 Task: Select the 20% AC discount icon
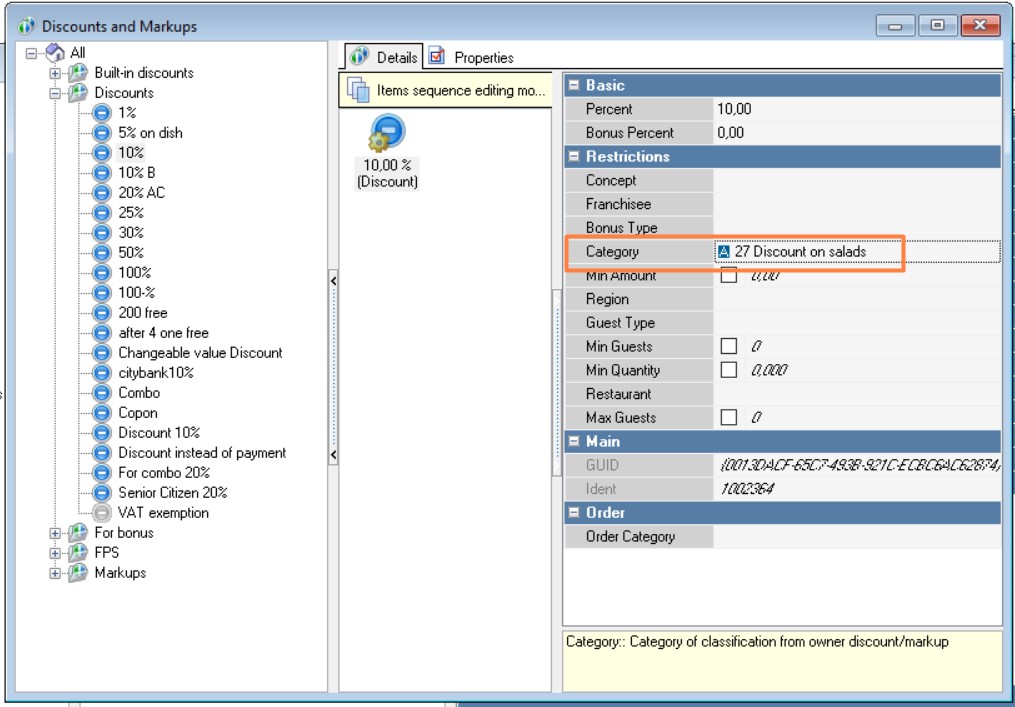tap(101, 193)
